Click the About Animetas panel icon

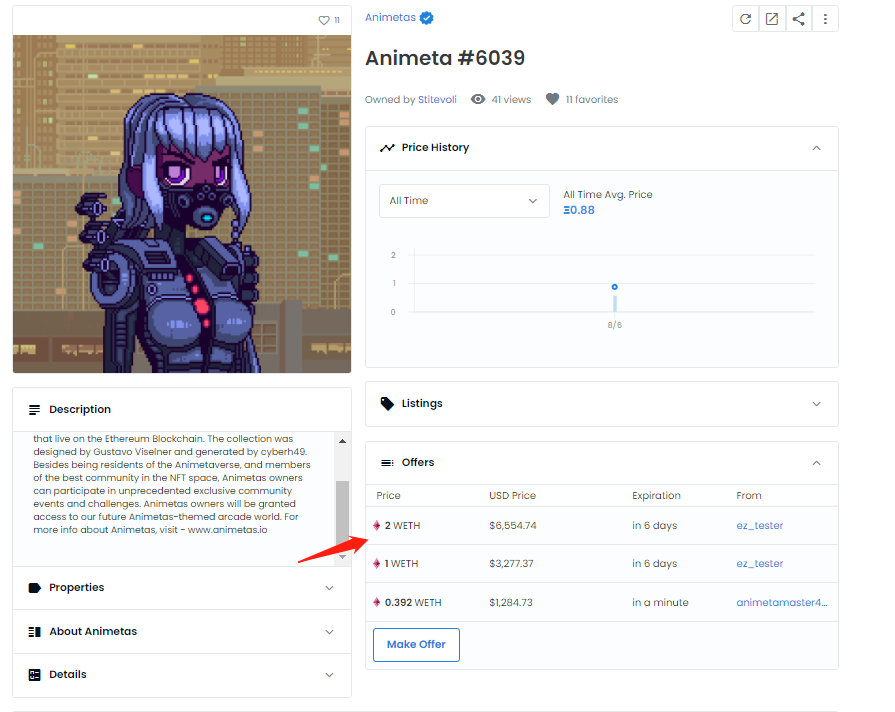click(34, 631)
